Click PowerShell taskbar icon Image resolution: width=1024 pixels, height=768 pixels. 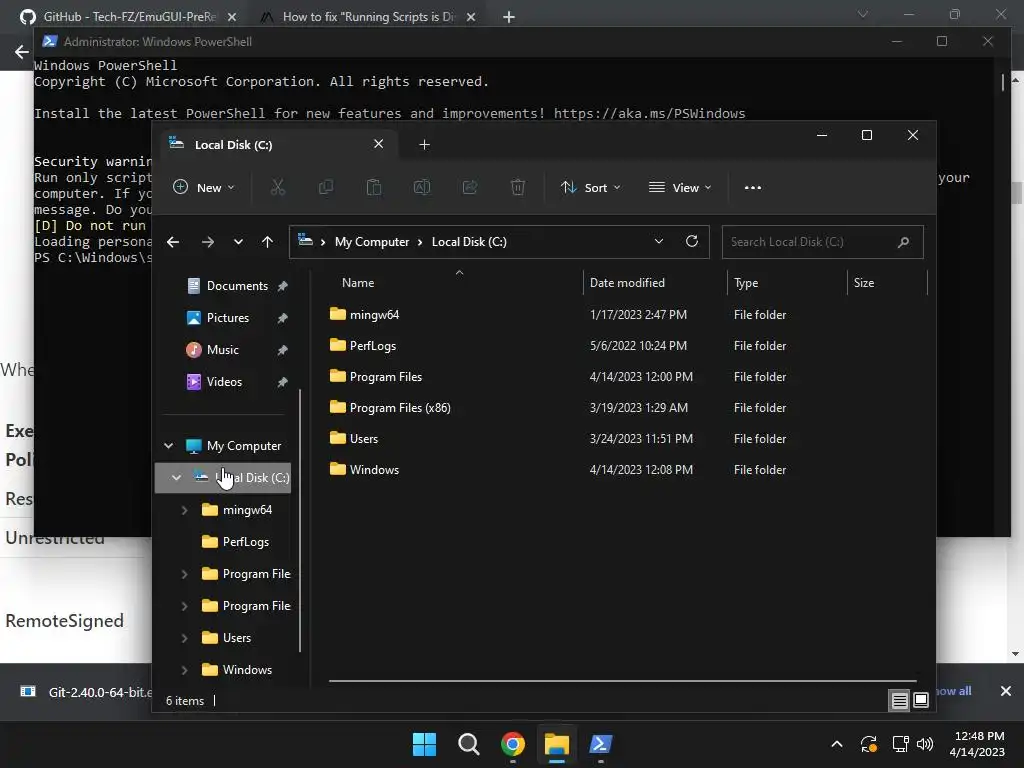(601, 744)
